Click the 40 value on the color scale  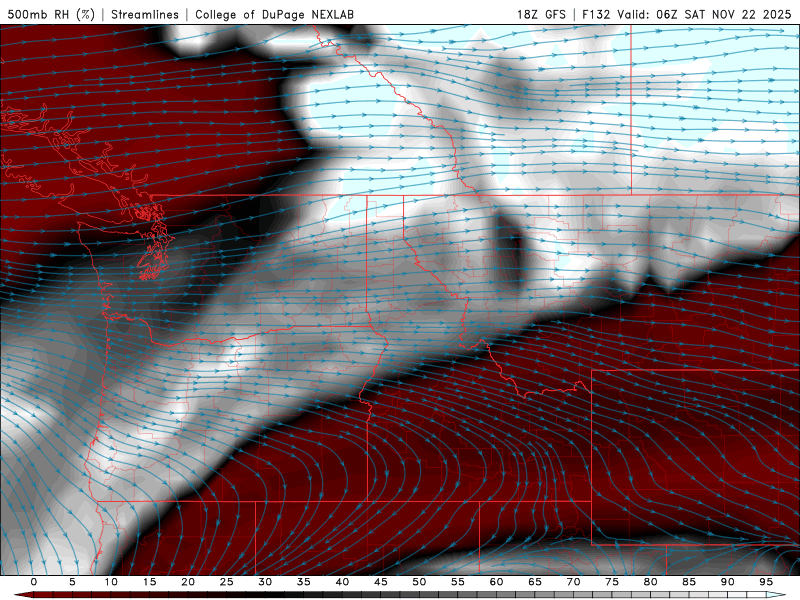coord(342,582)
